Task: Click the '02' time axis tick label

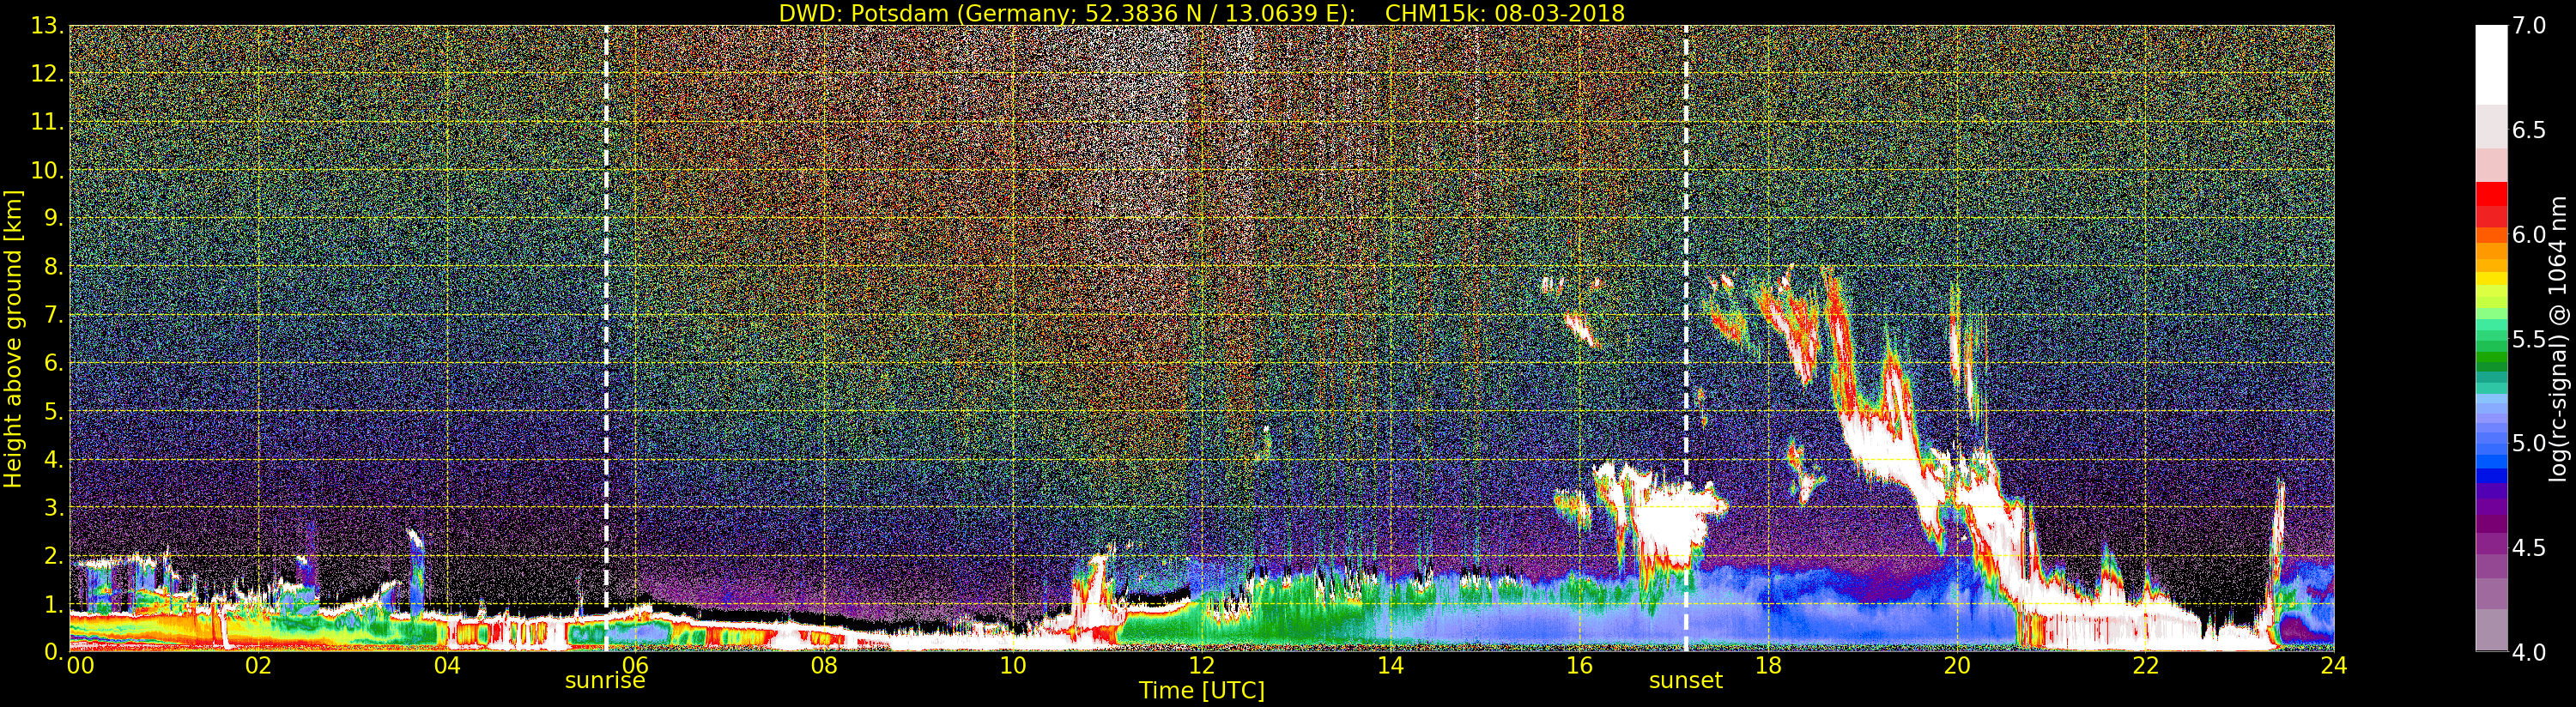Action: (x=258, y=666)
